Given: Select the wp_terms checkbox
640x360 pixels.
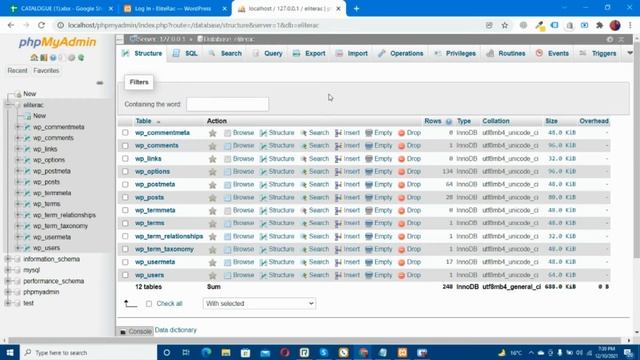Looking at the screenshot, I should (x=125, y=223).
